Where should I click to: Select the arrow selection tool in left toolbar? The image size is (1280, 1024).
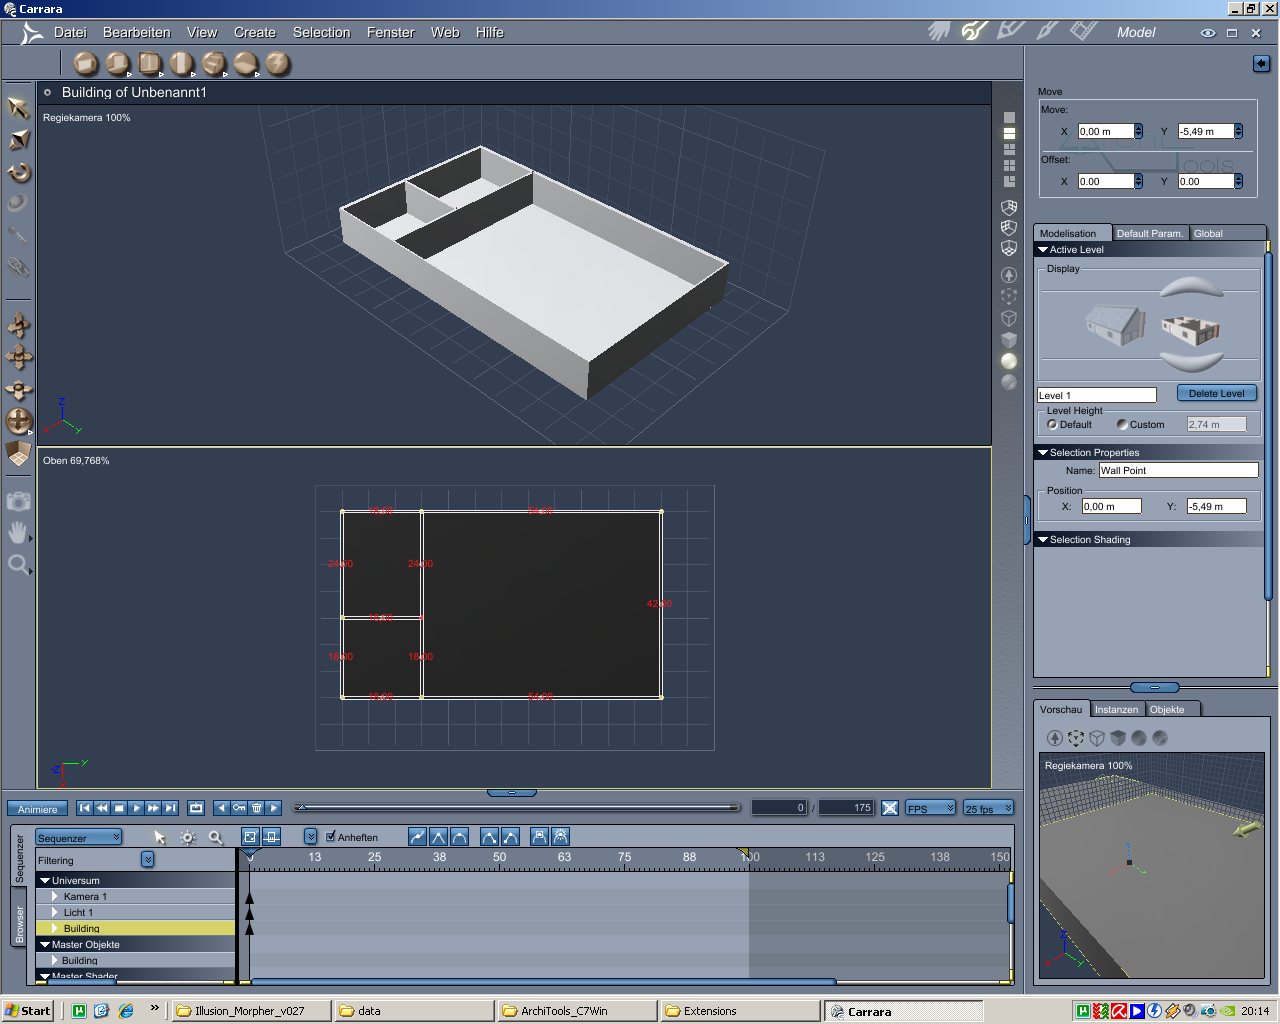click(x=18, y=107)
